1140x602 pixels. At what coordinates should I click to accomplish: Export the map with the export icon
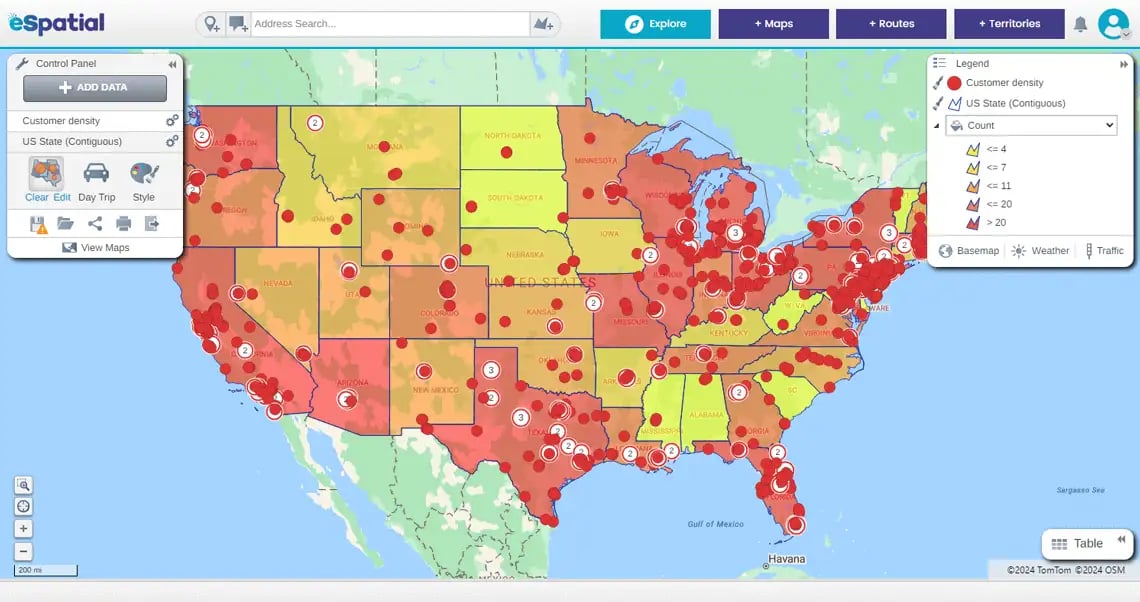click(x=151, y=224)
